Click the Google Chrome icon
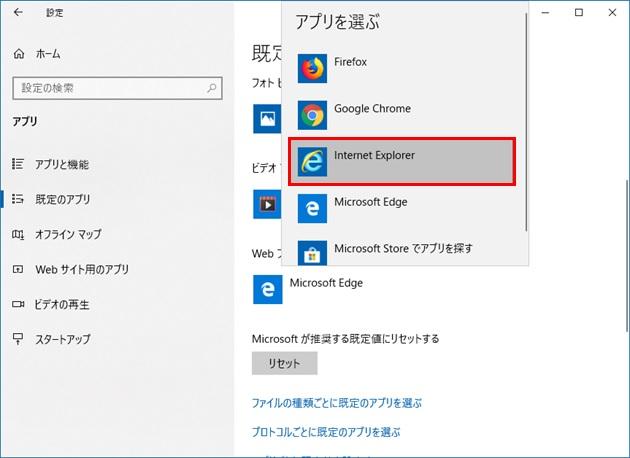Screen dimensions: 630x458 (312, 115)
